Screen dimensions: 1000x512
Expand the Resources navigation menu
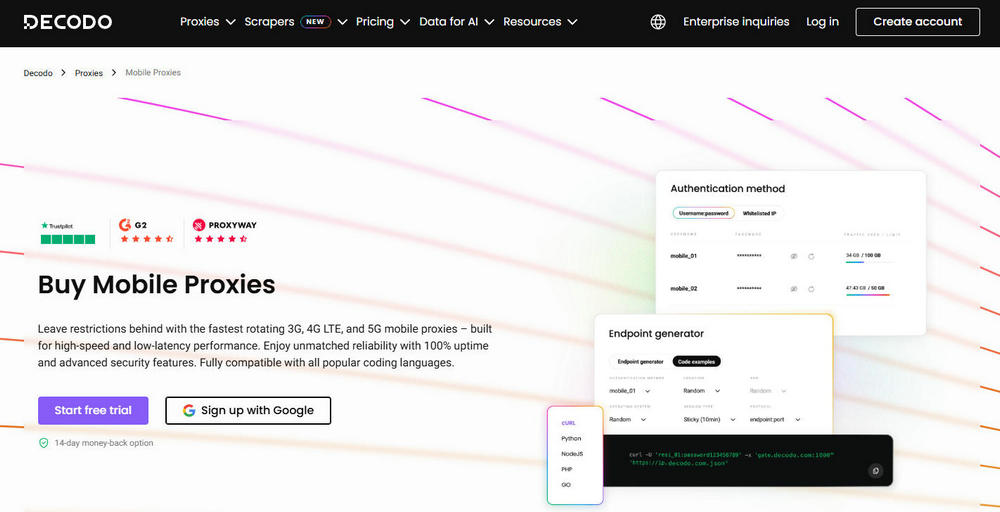coord(540,22)
